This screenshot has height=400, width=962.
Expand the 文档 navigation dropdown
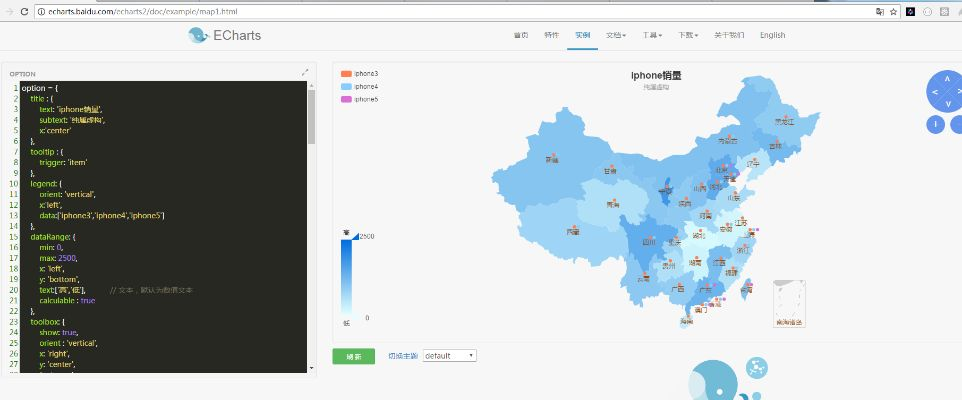tap(616, 35)
